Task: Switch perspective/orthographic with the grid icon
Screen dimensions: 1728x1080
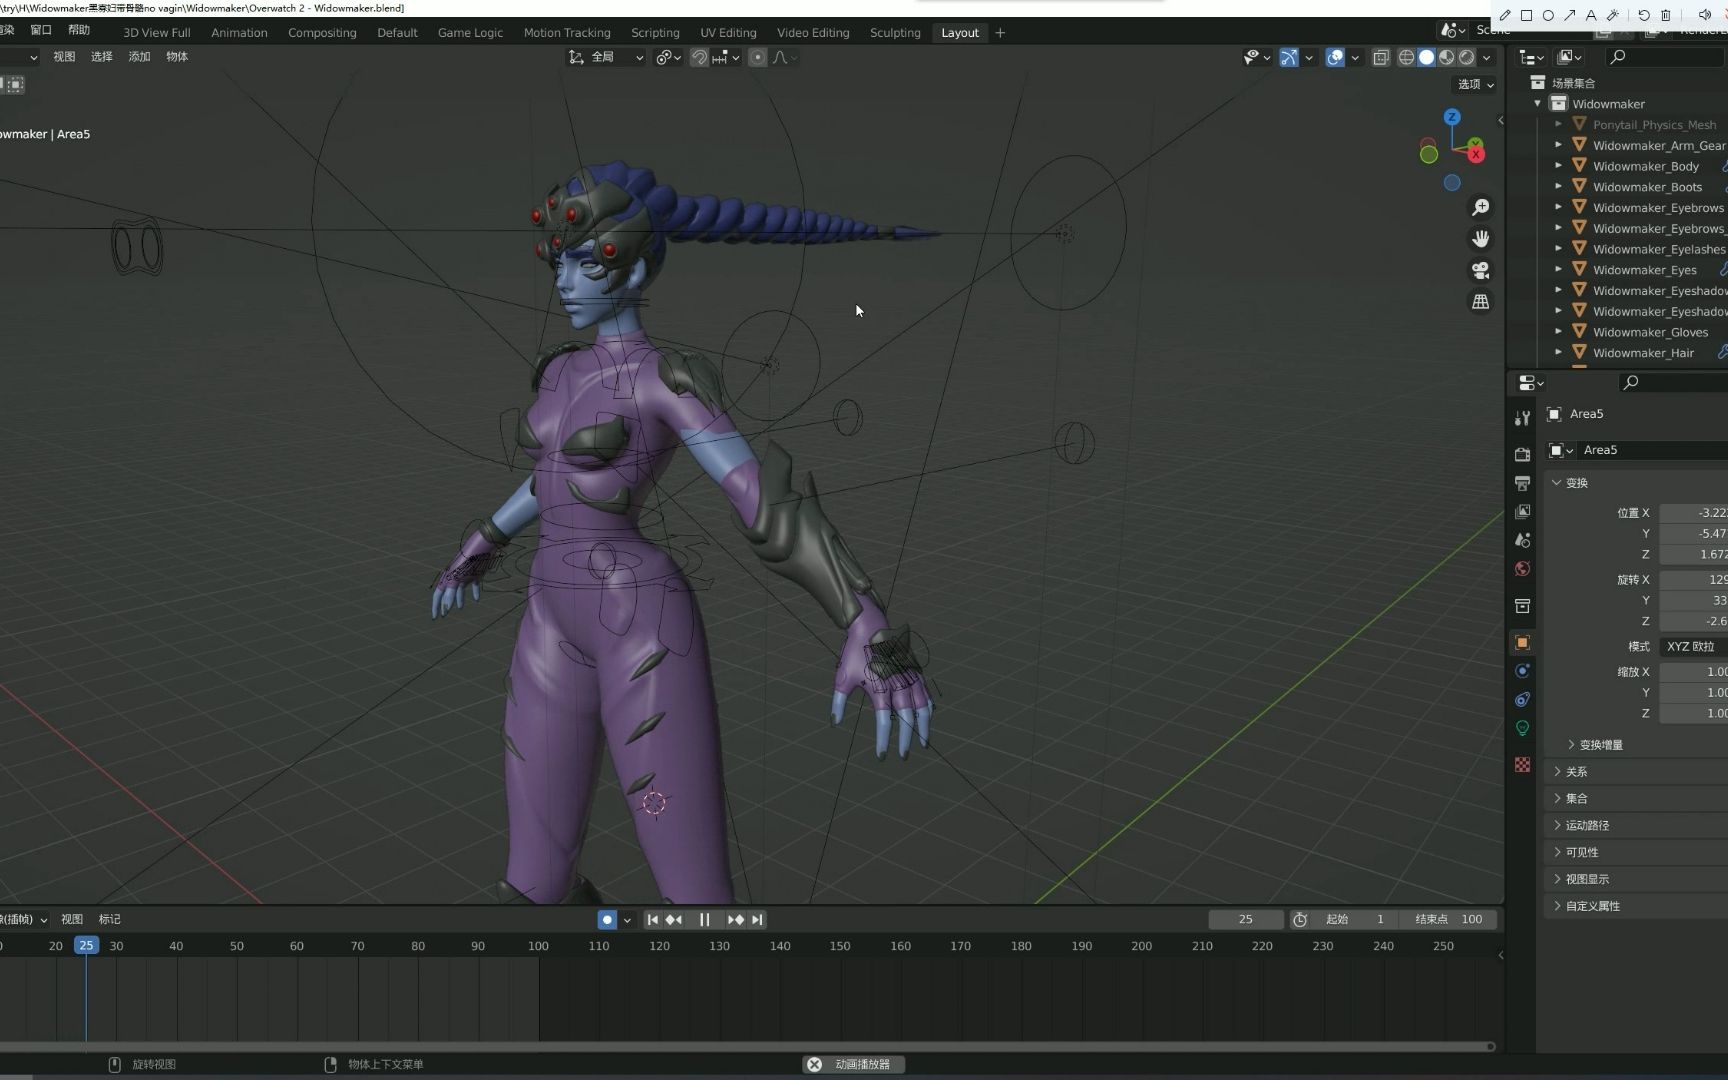Action: [x=1480, y=301]
